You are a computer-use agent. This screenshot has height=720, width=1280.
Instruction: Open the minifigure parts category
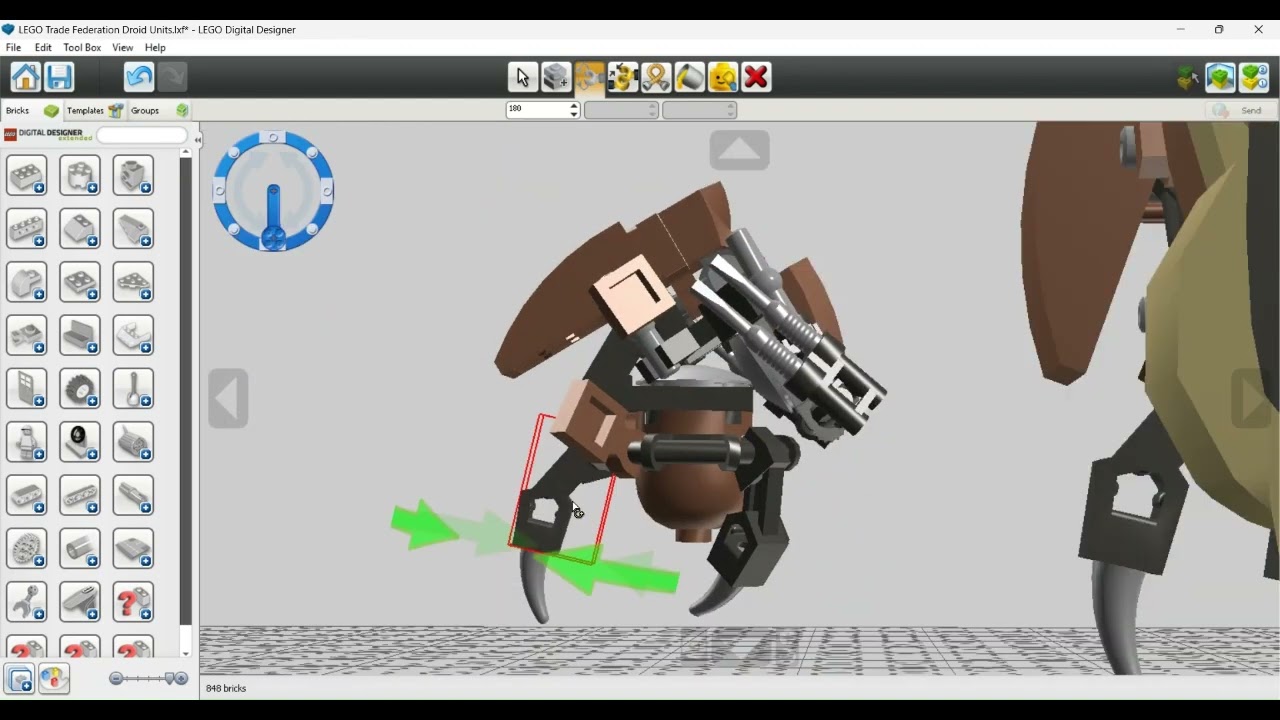tap(27, 441)
